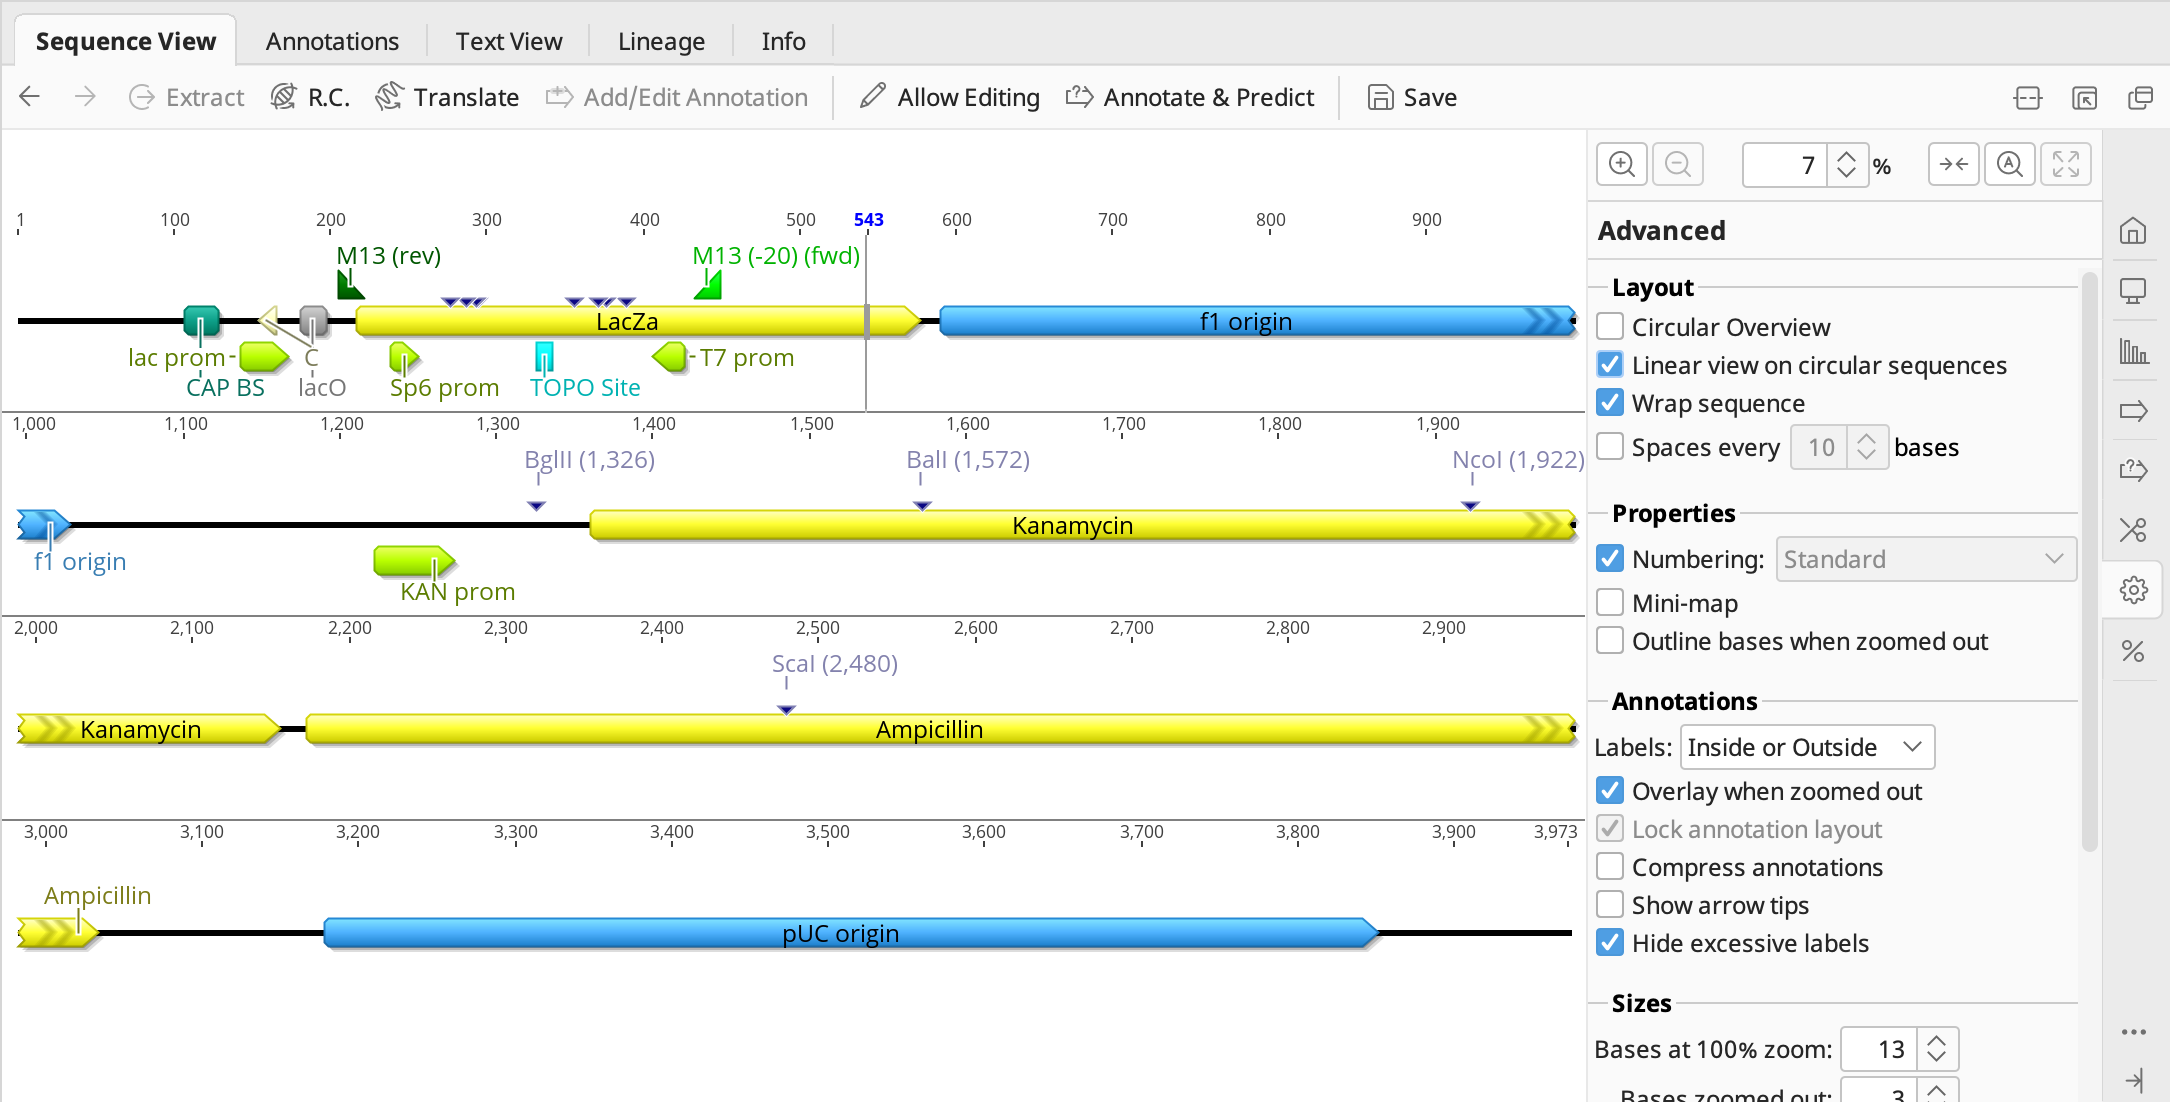This screenshot has width=2170, height=1102.
Task: Open the graphs sidebar icon
Action: (x=2133, y=351)
